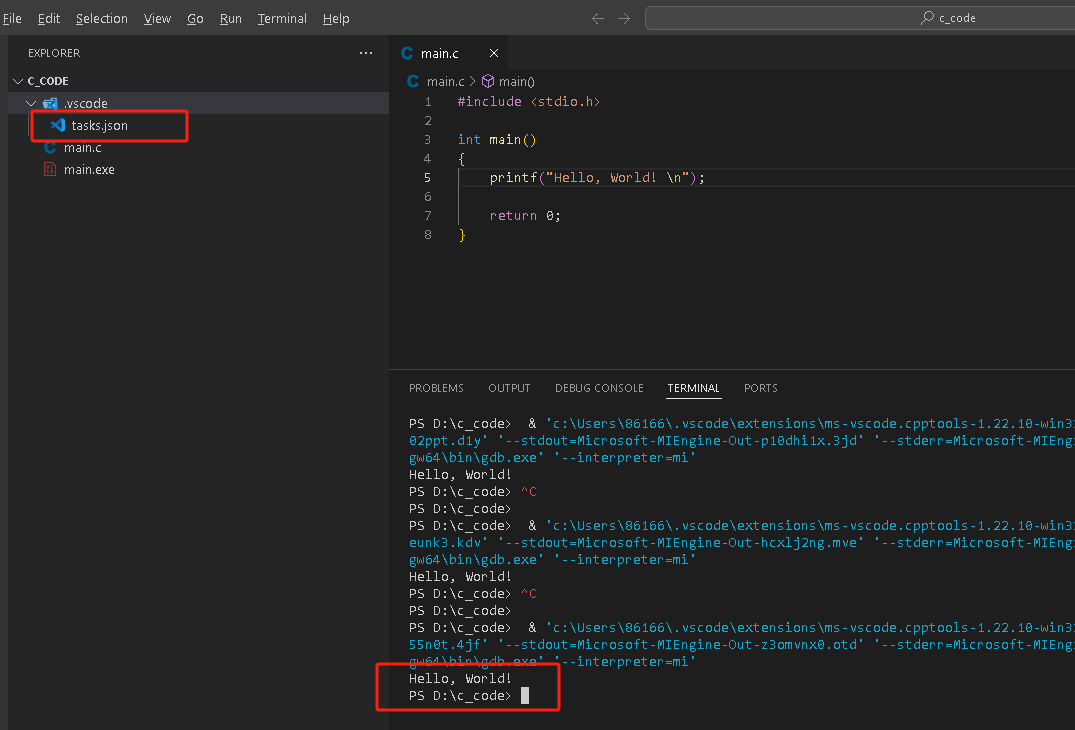The width and height of the screenshot is (1075, 730).
Task: Click the cube symbol icon in breadcrumb
Action: click(x=488, y=82)
